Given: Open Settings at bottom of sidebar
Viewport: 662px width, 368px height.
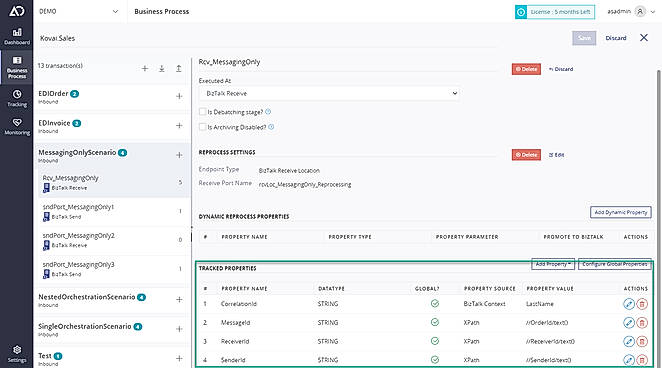Looking at the screenshot, I should pyautogui.click(x=17, y=354).
